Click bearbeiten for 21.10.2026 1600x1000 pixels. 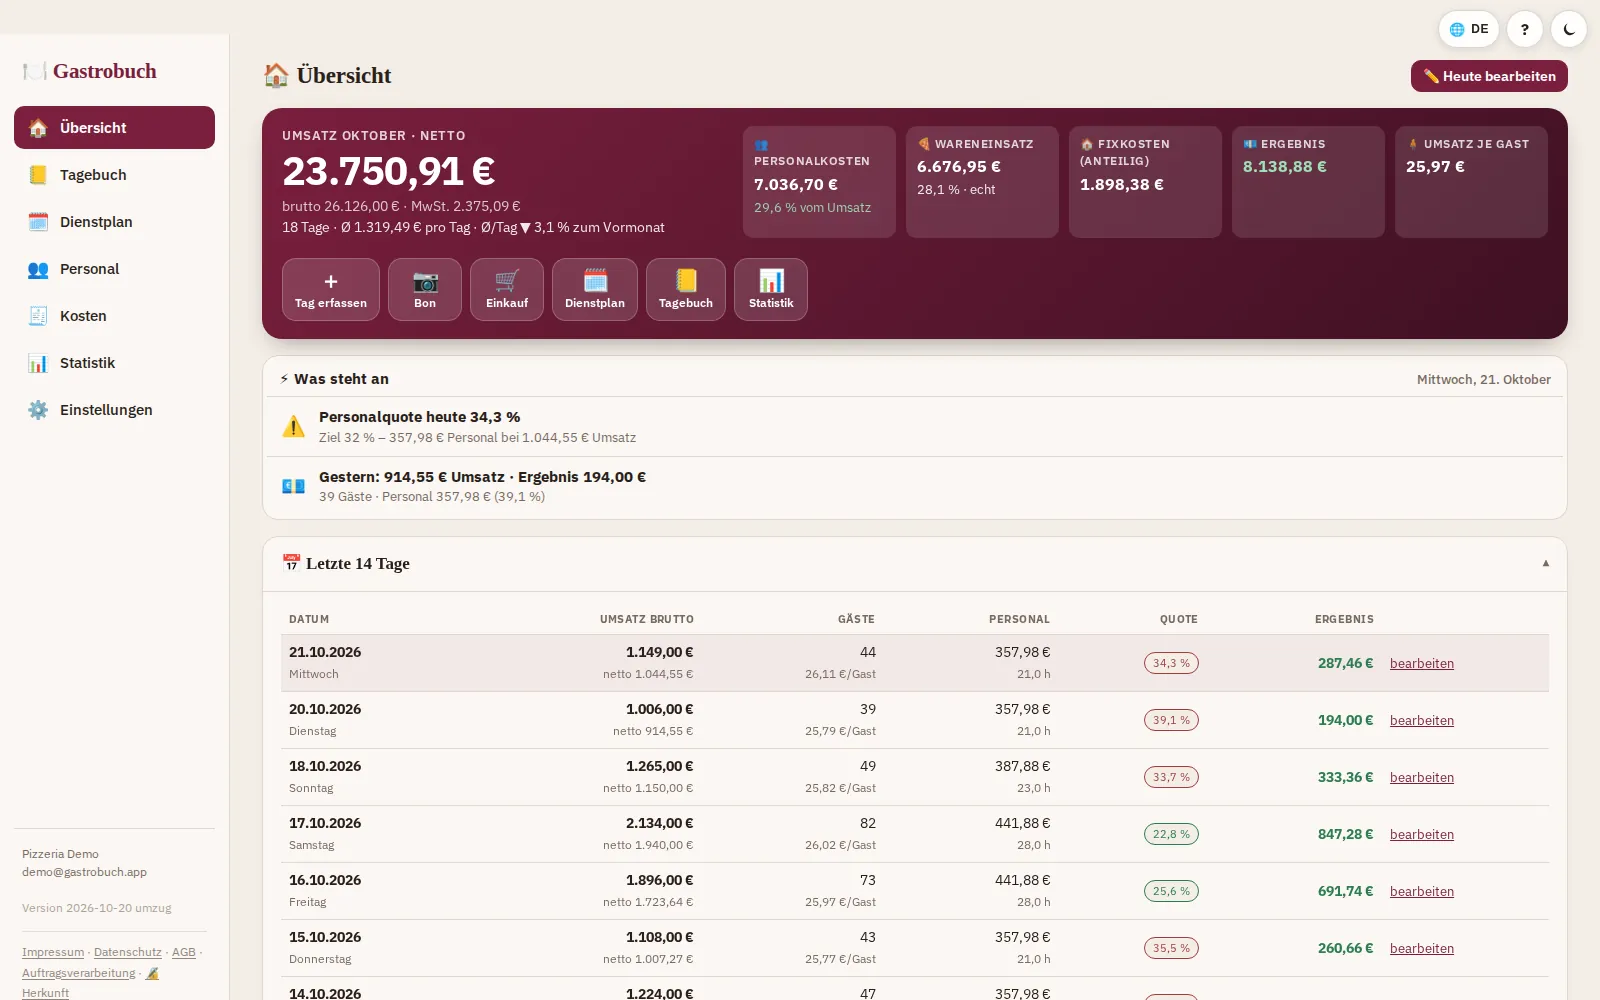click(1422, 663)
